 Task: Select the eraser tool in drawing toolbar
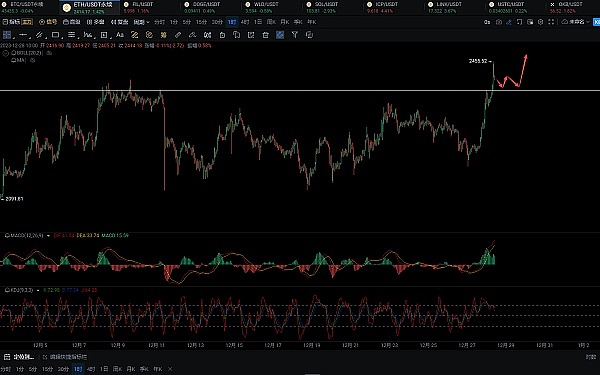(192, 35)
